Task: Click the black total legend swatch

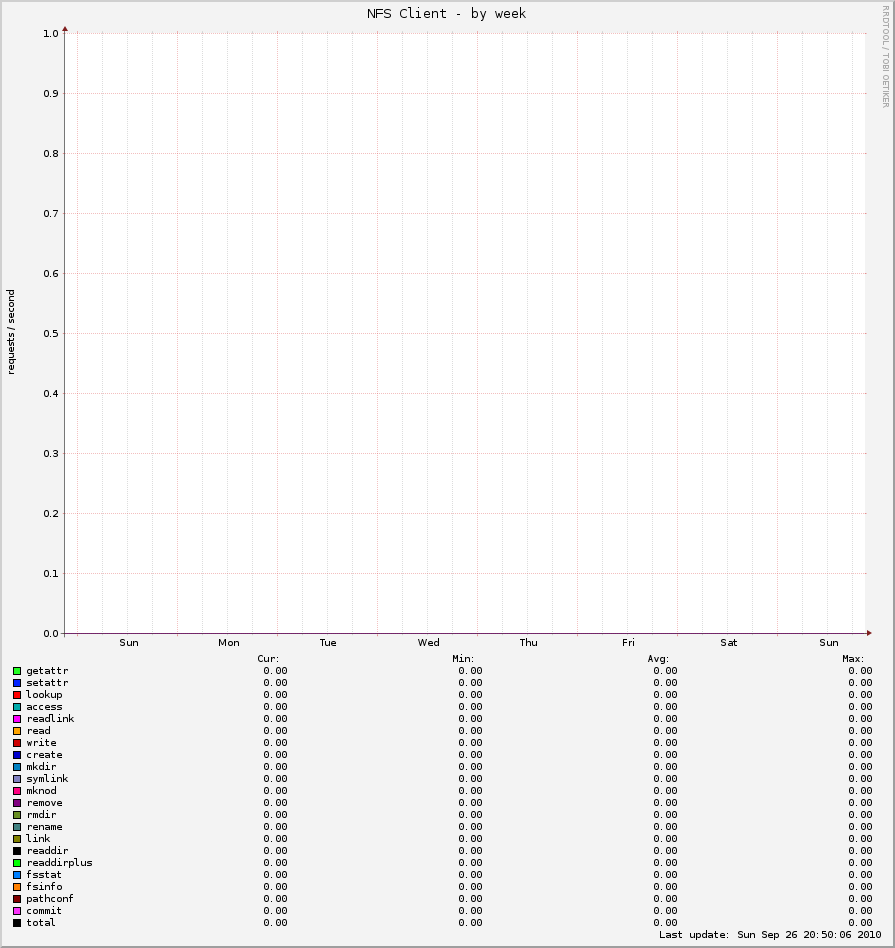Action: click(17, 923)
